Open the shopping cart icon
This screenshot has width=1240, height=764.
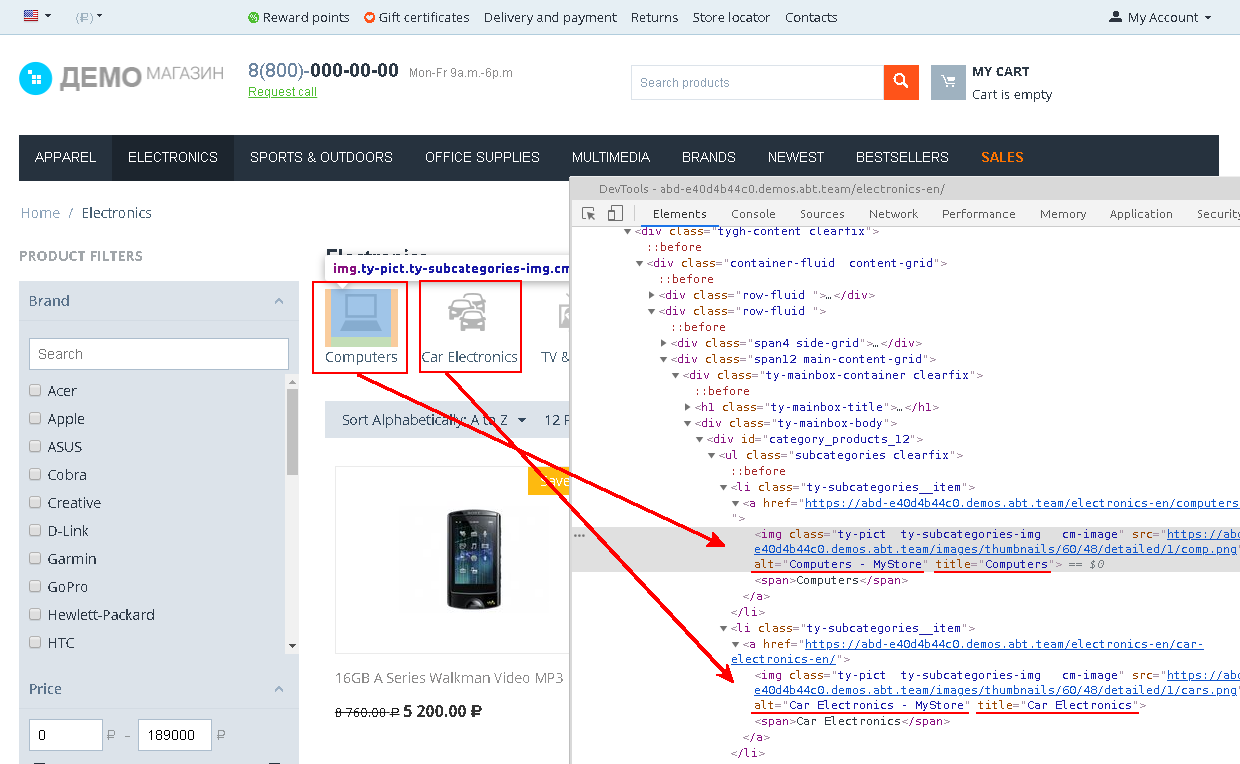(x=948, y=83)
